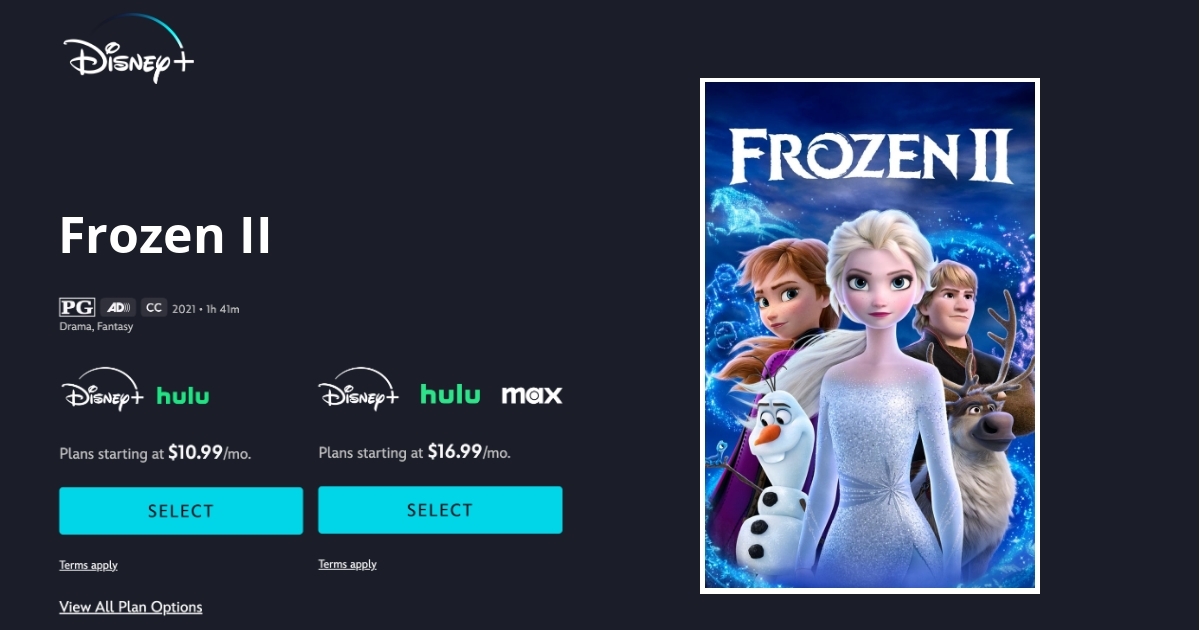
Task: Select the $16.99/mo plan with Max
Action: point(440,510)
